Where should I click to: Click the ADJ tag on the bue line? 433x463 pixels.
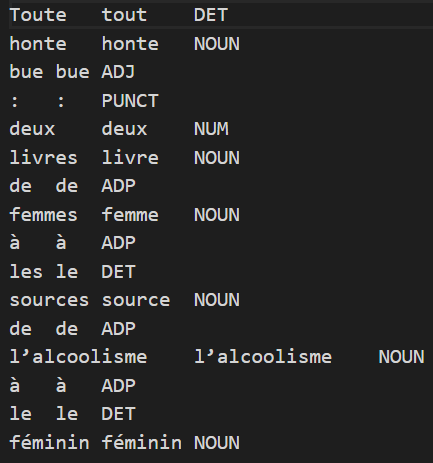[118, 72]
